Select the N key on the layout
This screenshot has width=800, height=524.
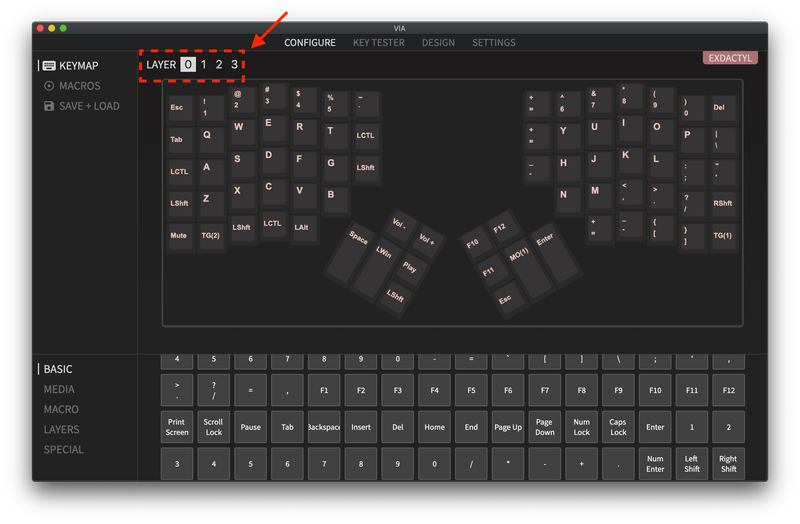click(568, 199)
